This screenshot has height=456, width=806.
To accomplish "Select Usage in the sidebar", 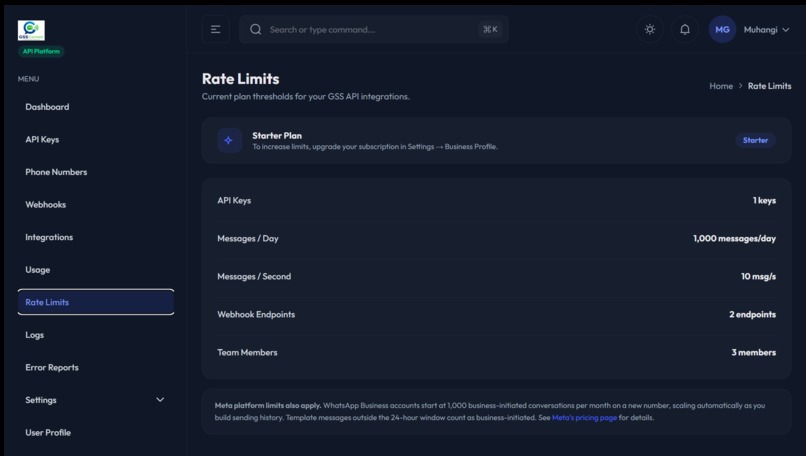I will pyautogui.click(x=96, y=270).
